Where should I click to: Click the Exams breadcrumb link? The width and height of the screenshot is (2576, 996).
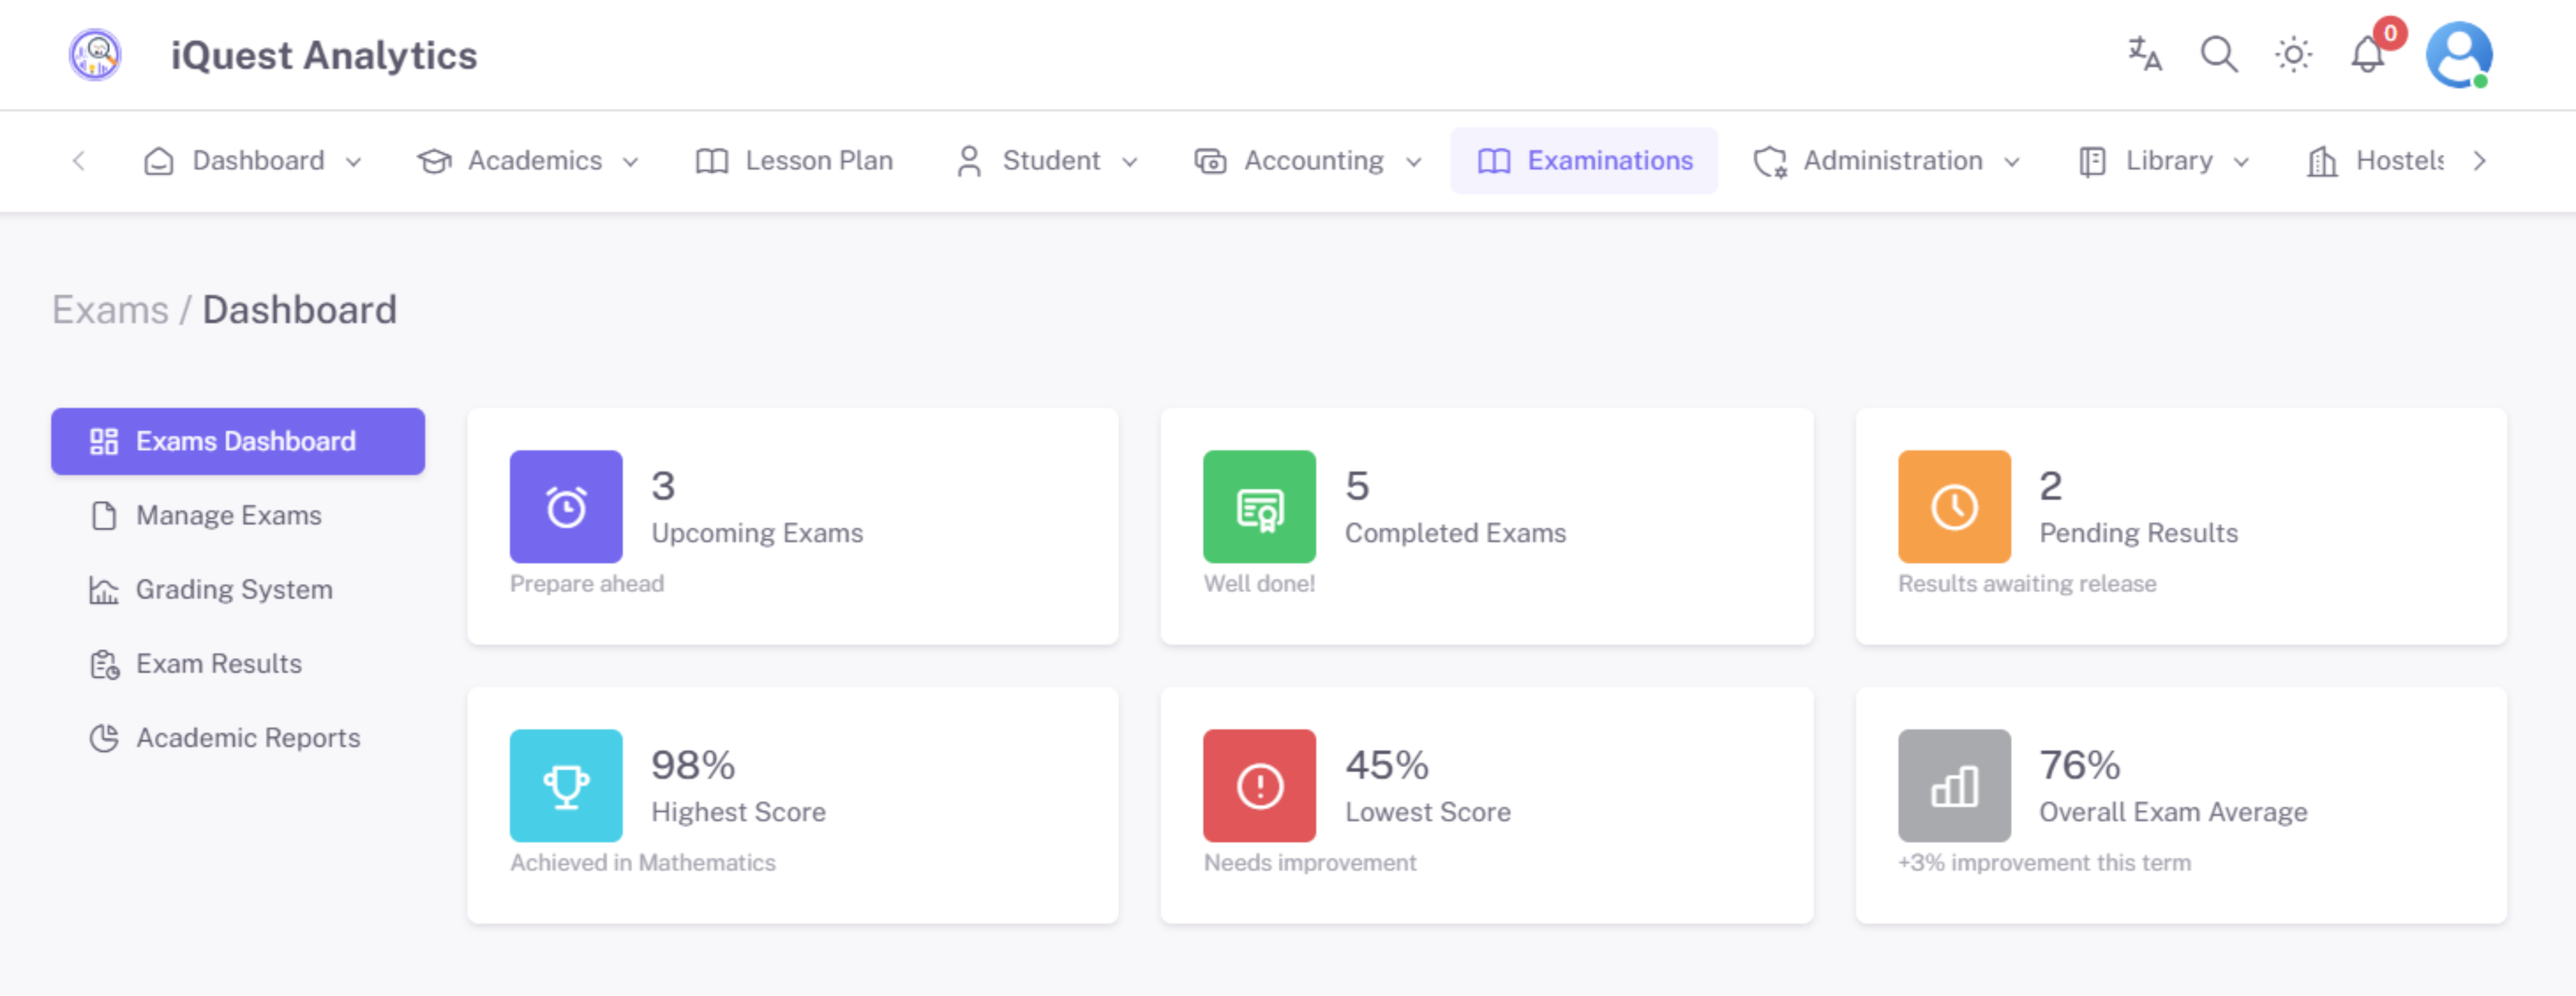(110, 310)
